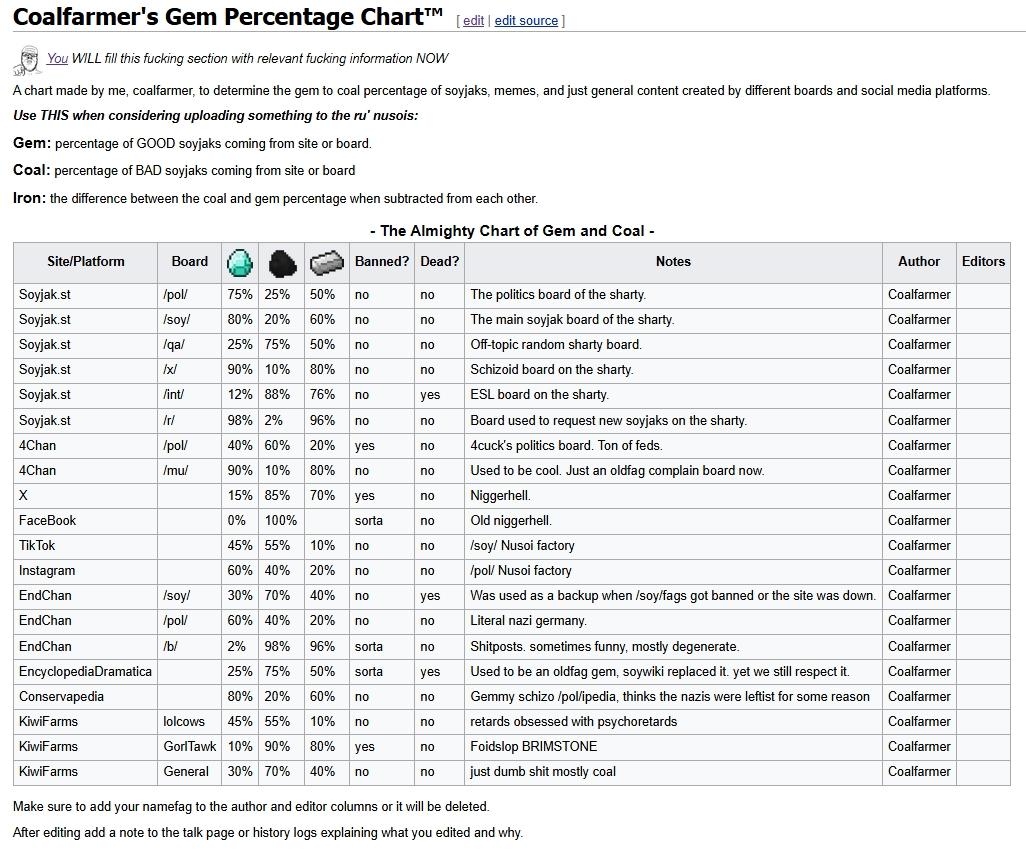Select the Dead? column header
The width and height of the screenshot is (1026, 856).
[440, 262]
